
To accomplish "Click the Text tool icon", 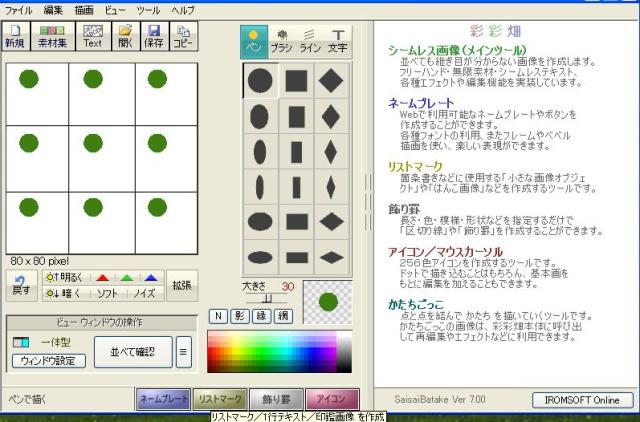I will point(92,37).
